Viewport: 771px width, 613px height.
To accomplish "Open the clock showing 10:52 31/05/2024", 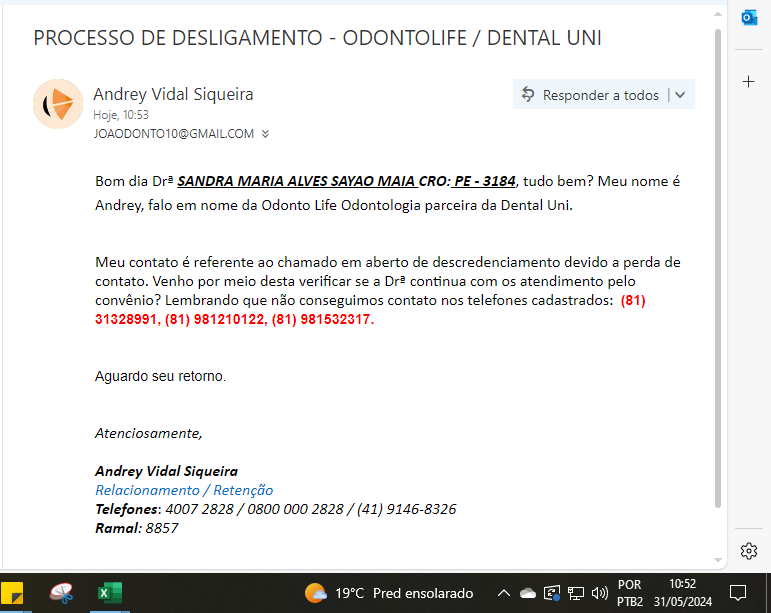I will point(682,593).
